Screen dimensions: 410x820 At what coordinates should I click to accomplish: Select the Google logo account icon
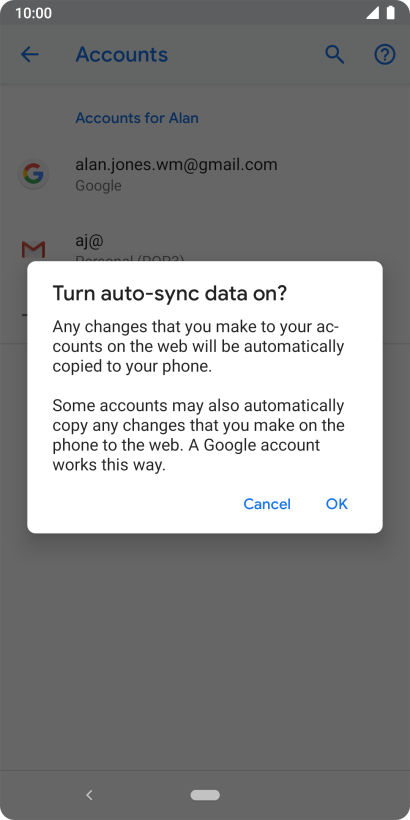[x=33, y=174]
